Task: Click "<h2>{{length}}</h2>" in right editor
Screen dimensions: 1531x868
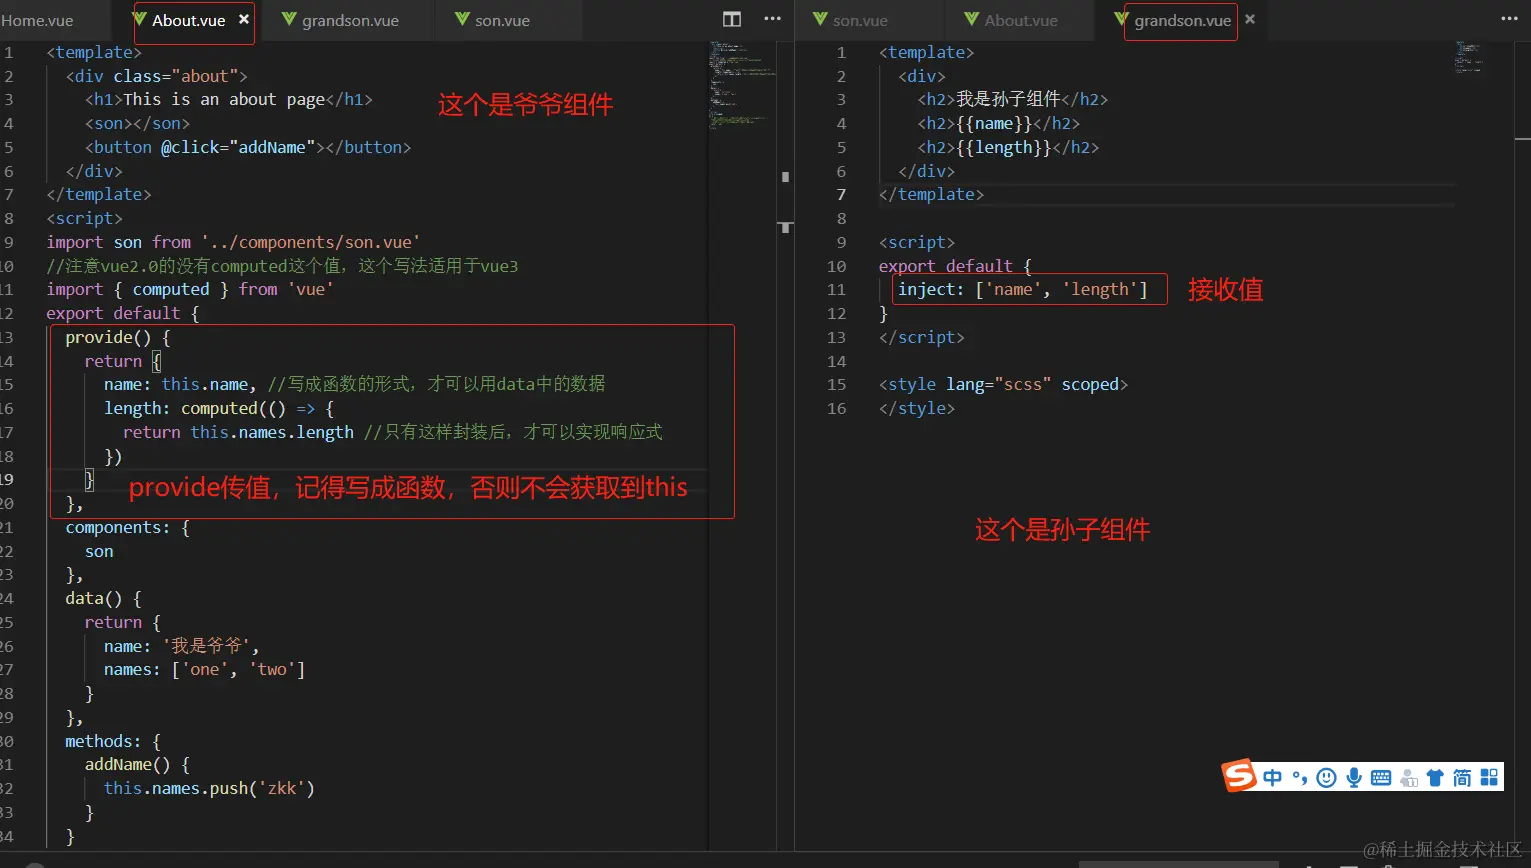Action: click(x=1008, y=148)
